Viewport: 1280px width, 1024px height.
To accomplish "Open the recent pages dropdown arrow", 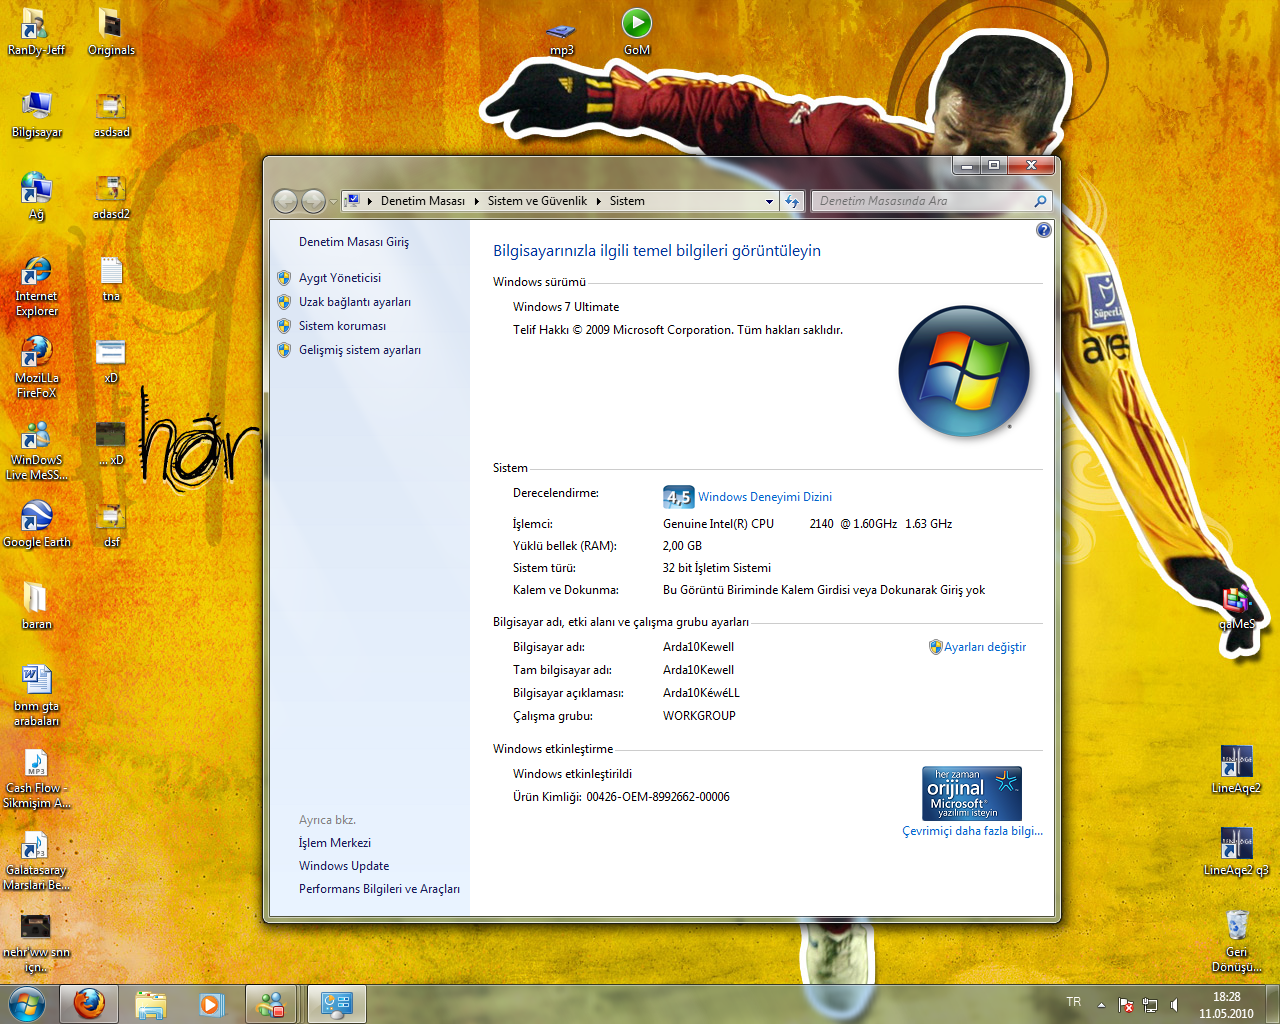I will 333,202.
